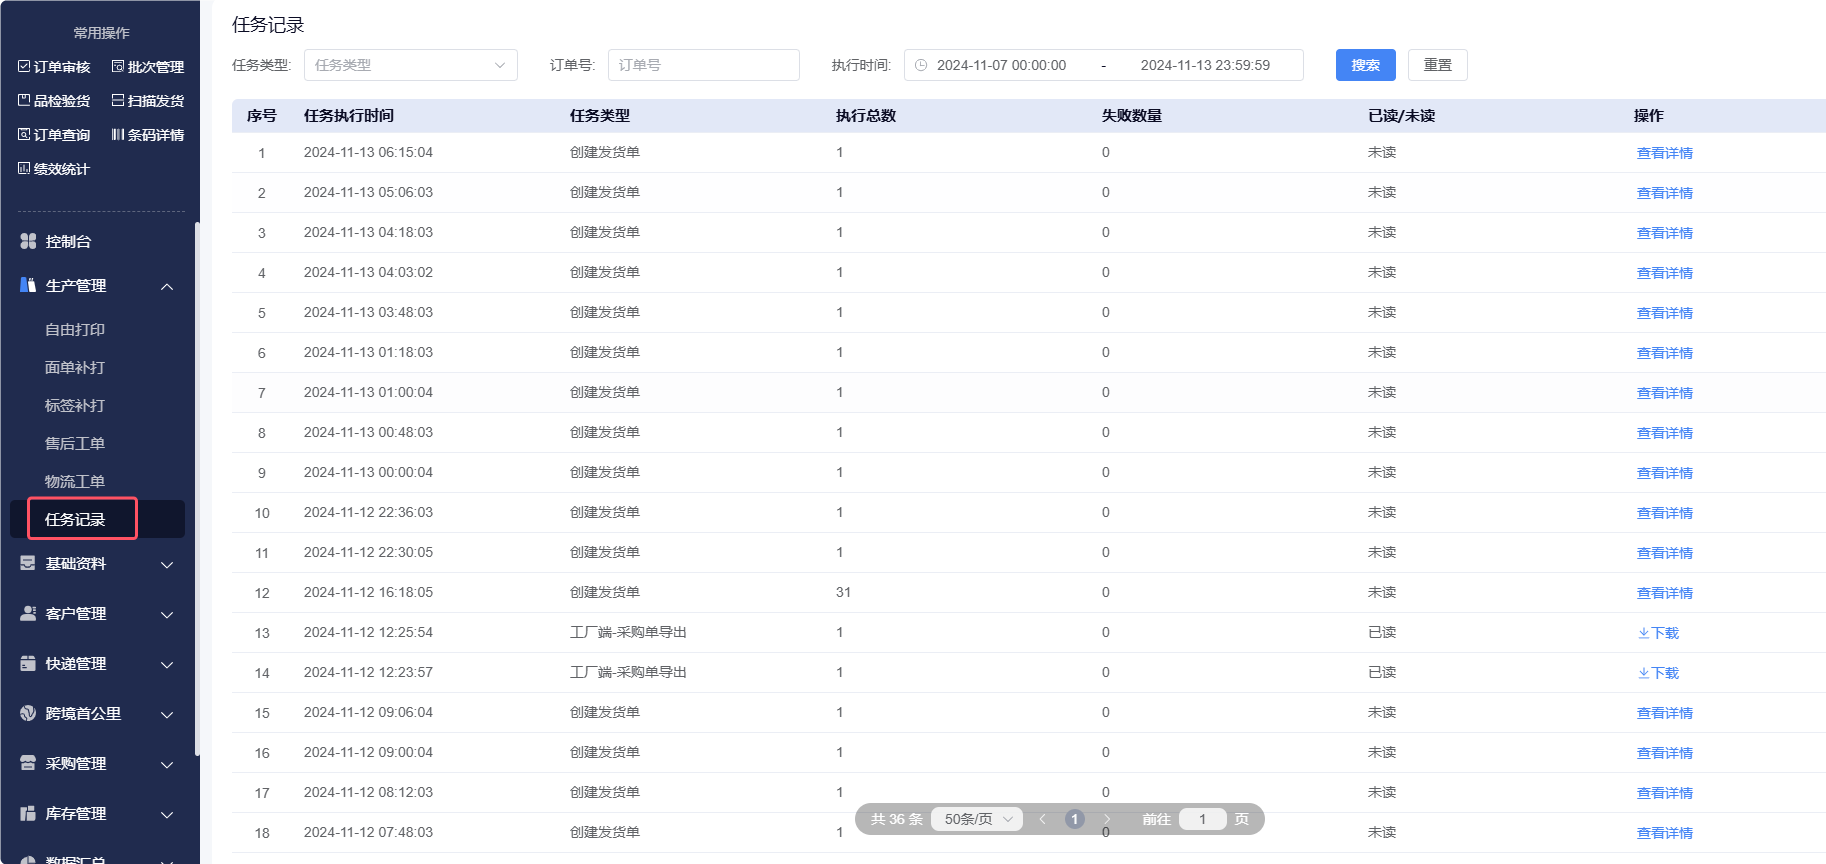Click the 重置 reset button
The image size is (1826, 864).
click(1437, 65)
